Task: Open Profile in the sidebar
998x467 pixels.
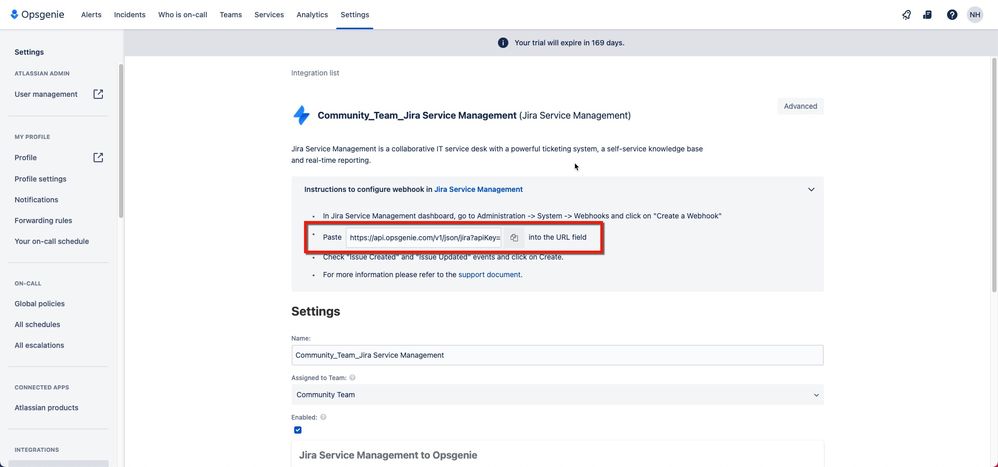Action: (25, 158)
